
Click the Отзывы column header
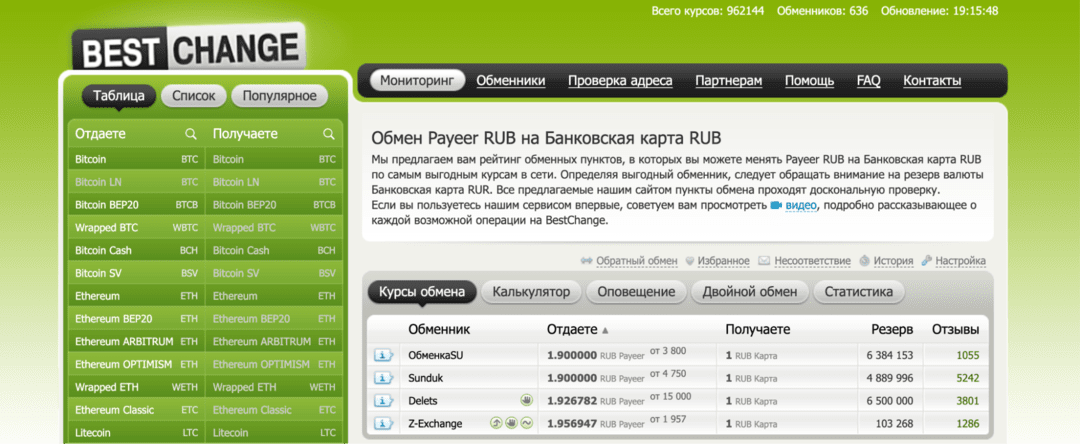click(955, 330)
